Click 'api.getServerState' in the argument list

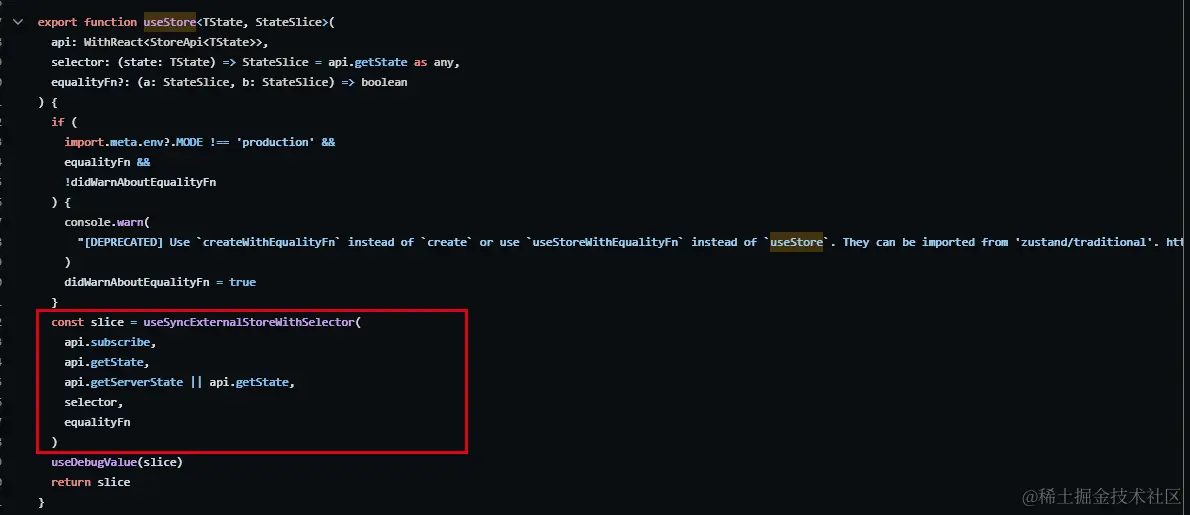click(x=124, y=382)
